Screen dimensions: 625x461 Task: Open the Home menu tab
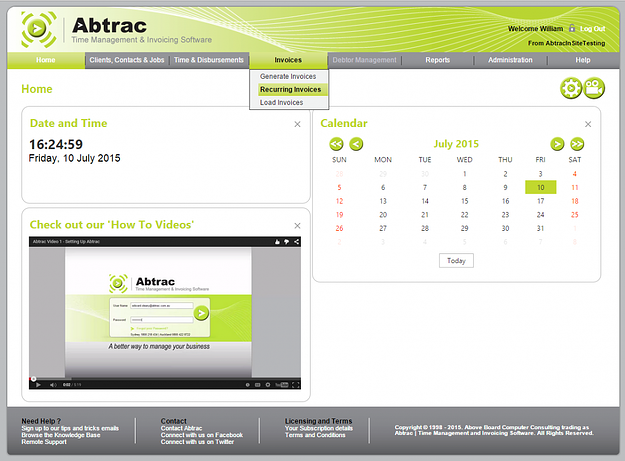pyautogui.click(x=46, y=60)
